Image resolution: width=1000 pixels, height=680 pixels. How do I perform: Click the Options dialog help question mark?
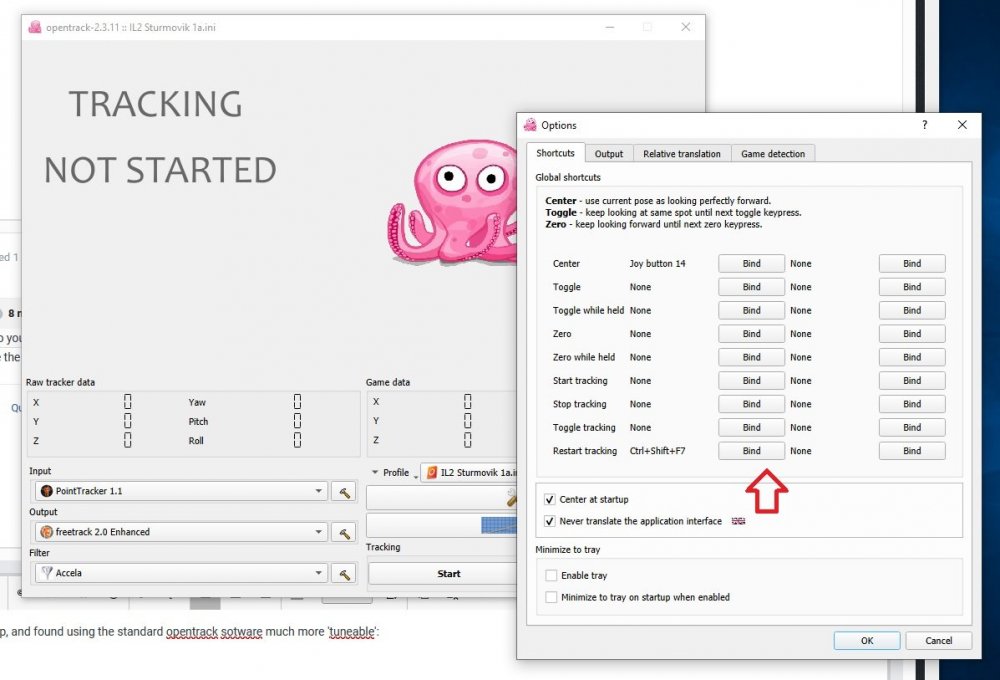click(924, 125)
